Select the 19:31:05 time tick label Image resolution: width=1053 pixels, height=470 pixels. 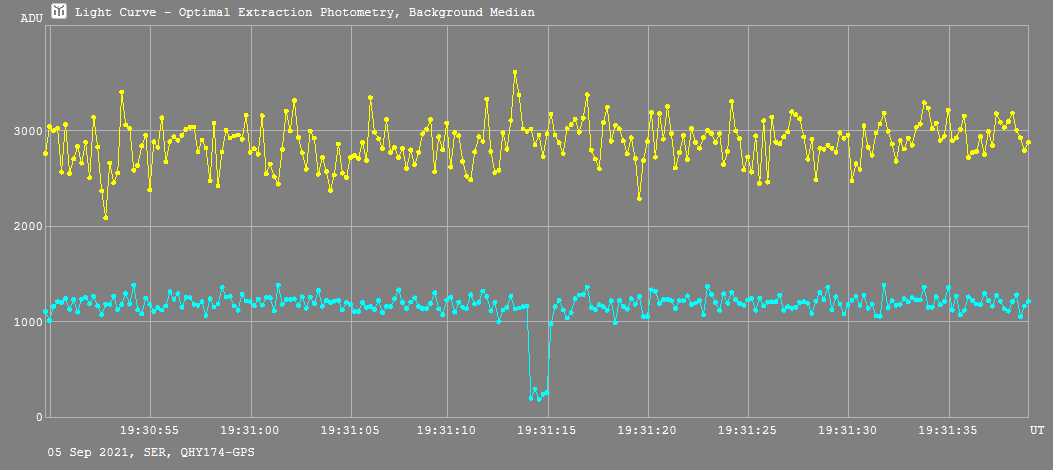click(350, 430)
